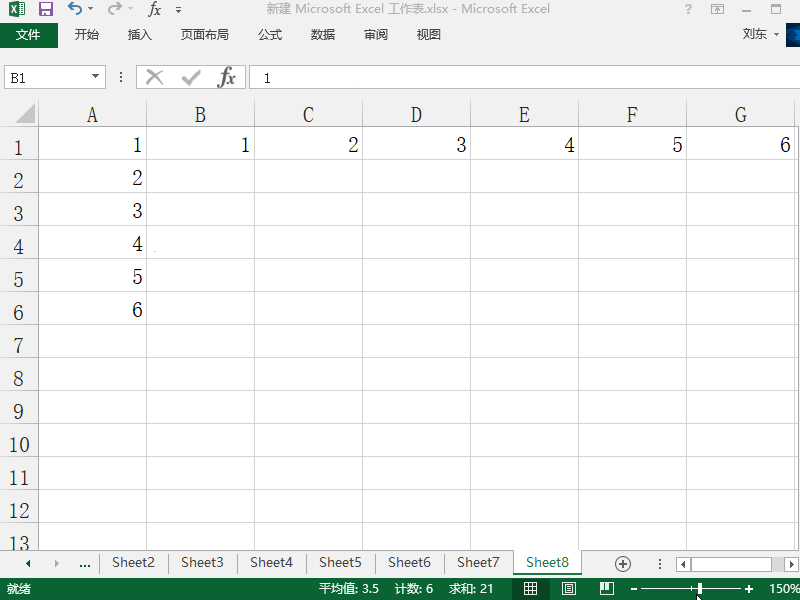Increase zoom with the plus button
Screen dimensions: 800x600
748,588
